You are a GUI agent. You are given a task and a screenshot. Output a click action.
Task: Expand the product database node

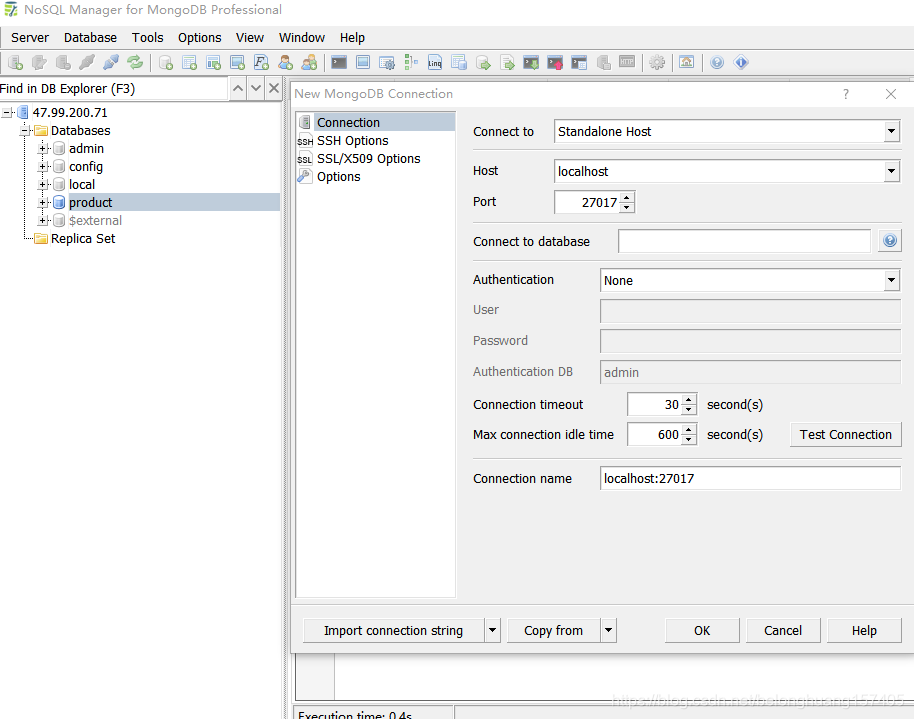click(x=42, y=203)
